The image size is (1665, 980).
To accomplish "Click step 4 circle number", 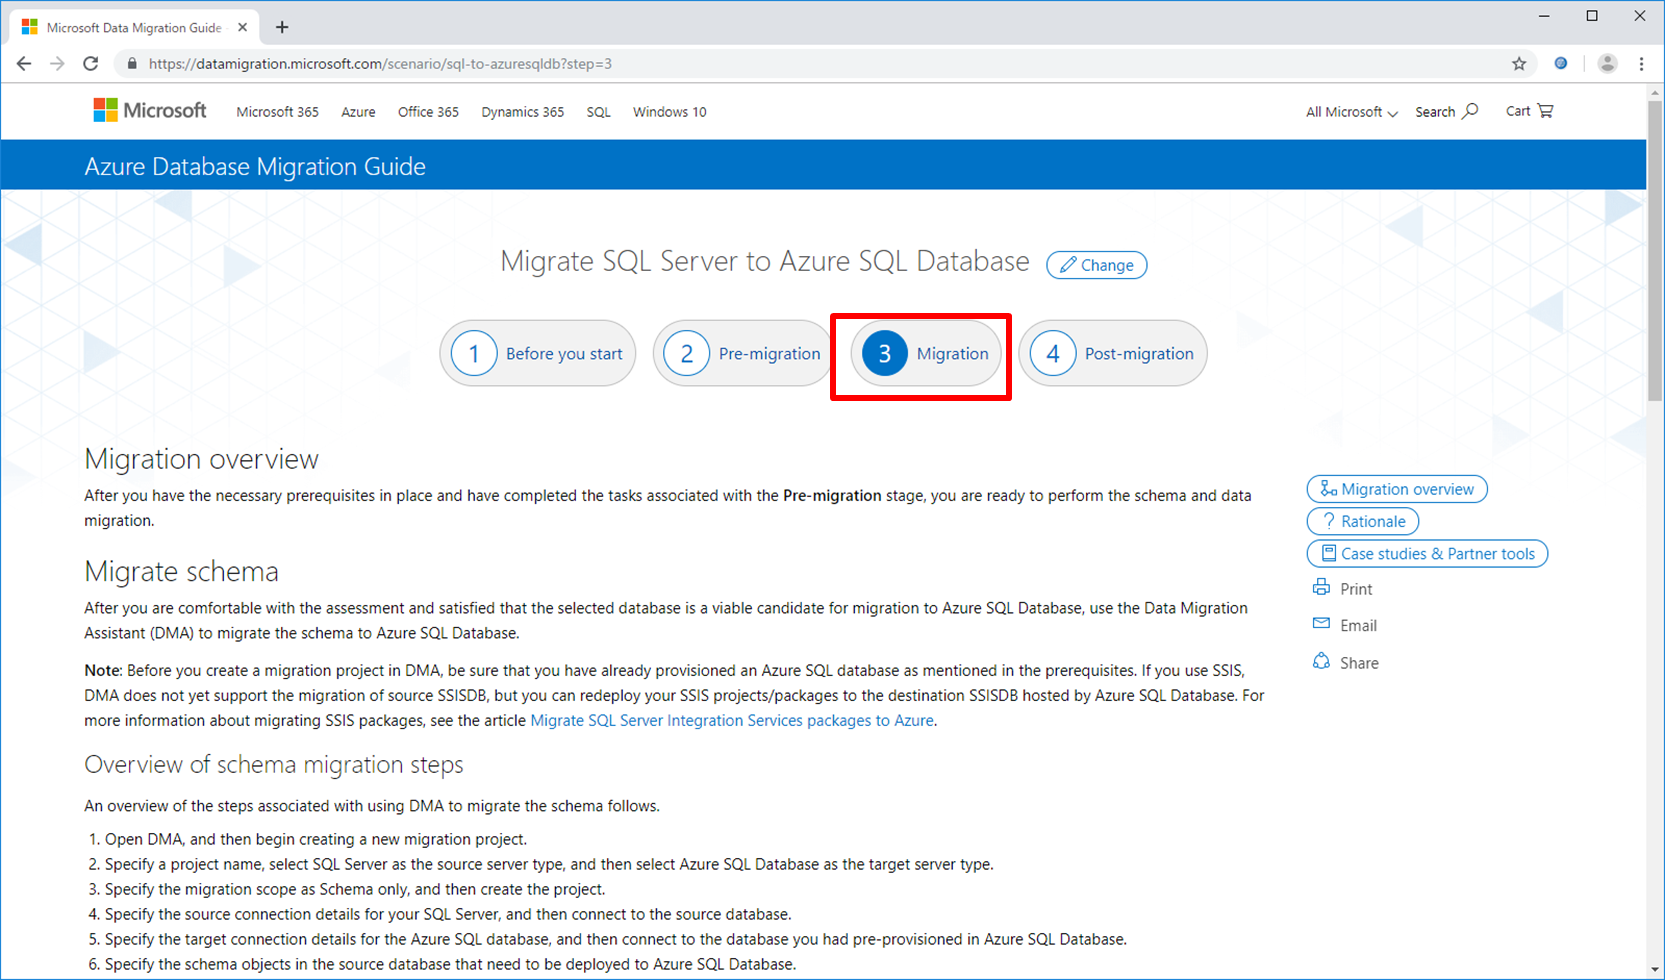I will [x=1053, y=353].
